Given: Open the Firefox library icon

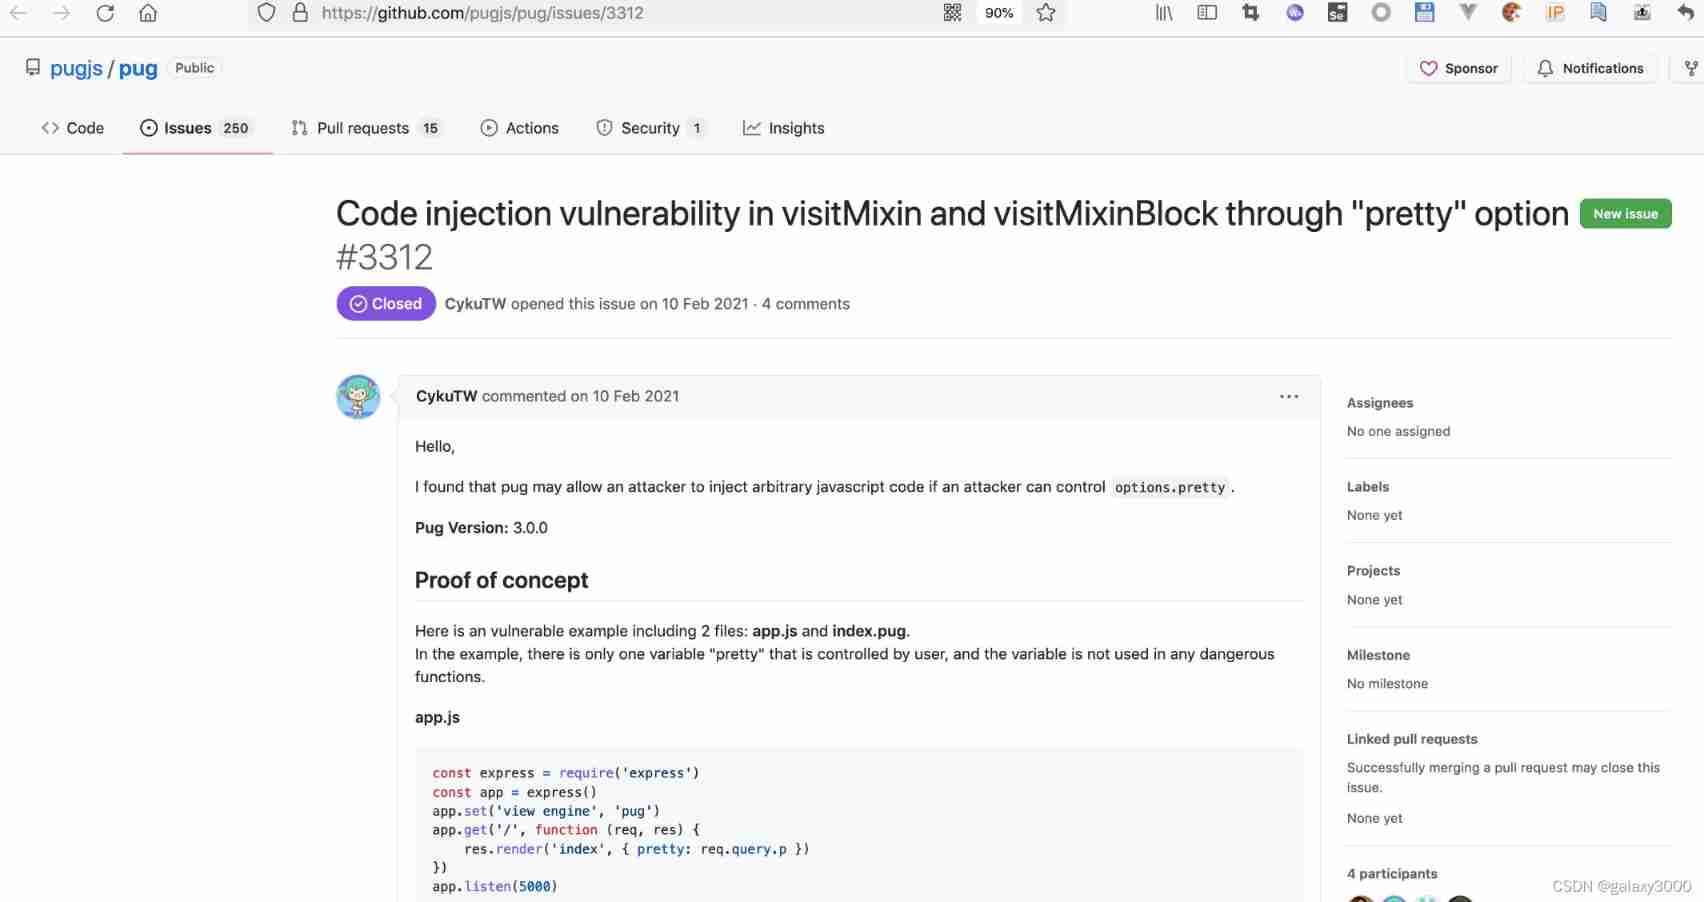Looking at the screenshot, I should click(x=1164, y=13).
